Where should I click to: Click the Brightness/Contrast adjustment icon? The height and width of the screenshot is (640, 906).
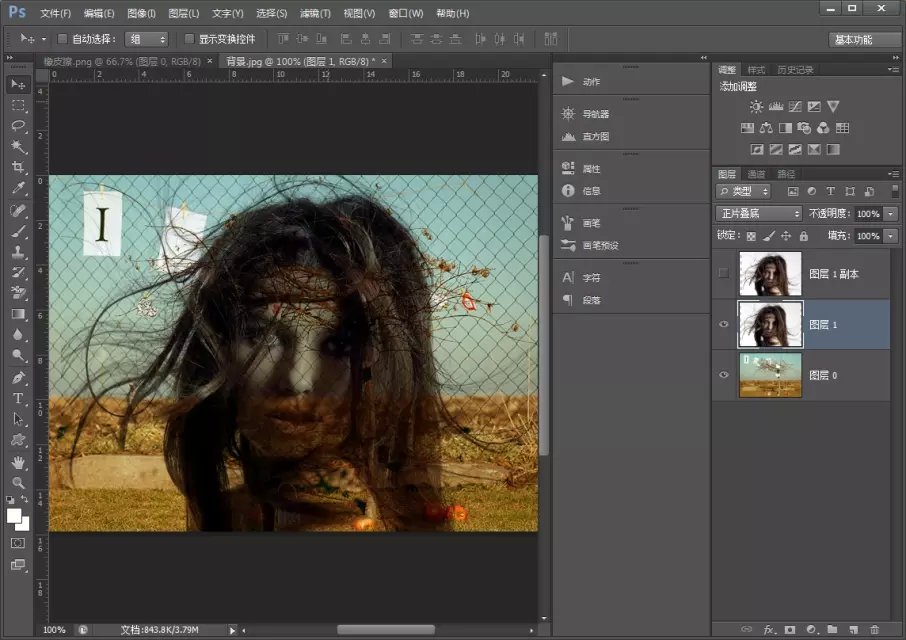pos(756,106)
